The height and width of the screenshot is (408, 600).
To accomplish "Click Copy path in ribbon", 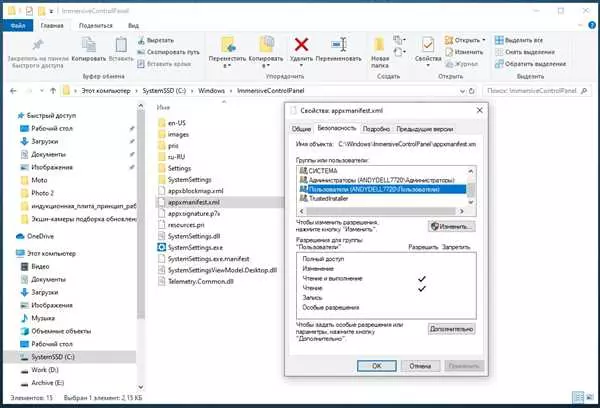I will 168,52.
